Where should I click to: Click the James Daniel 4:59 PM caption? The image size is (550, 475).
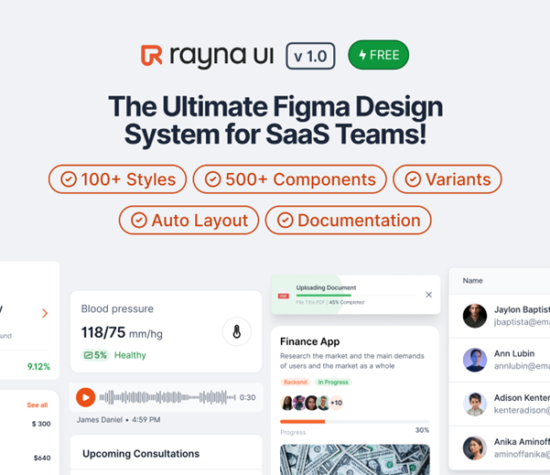(119, 420)
